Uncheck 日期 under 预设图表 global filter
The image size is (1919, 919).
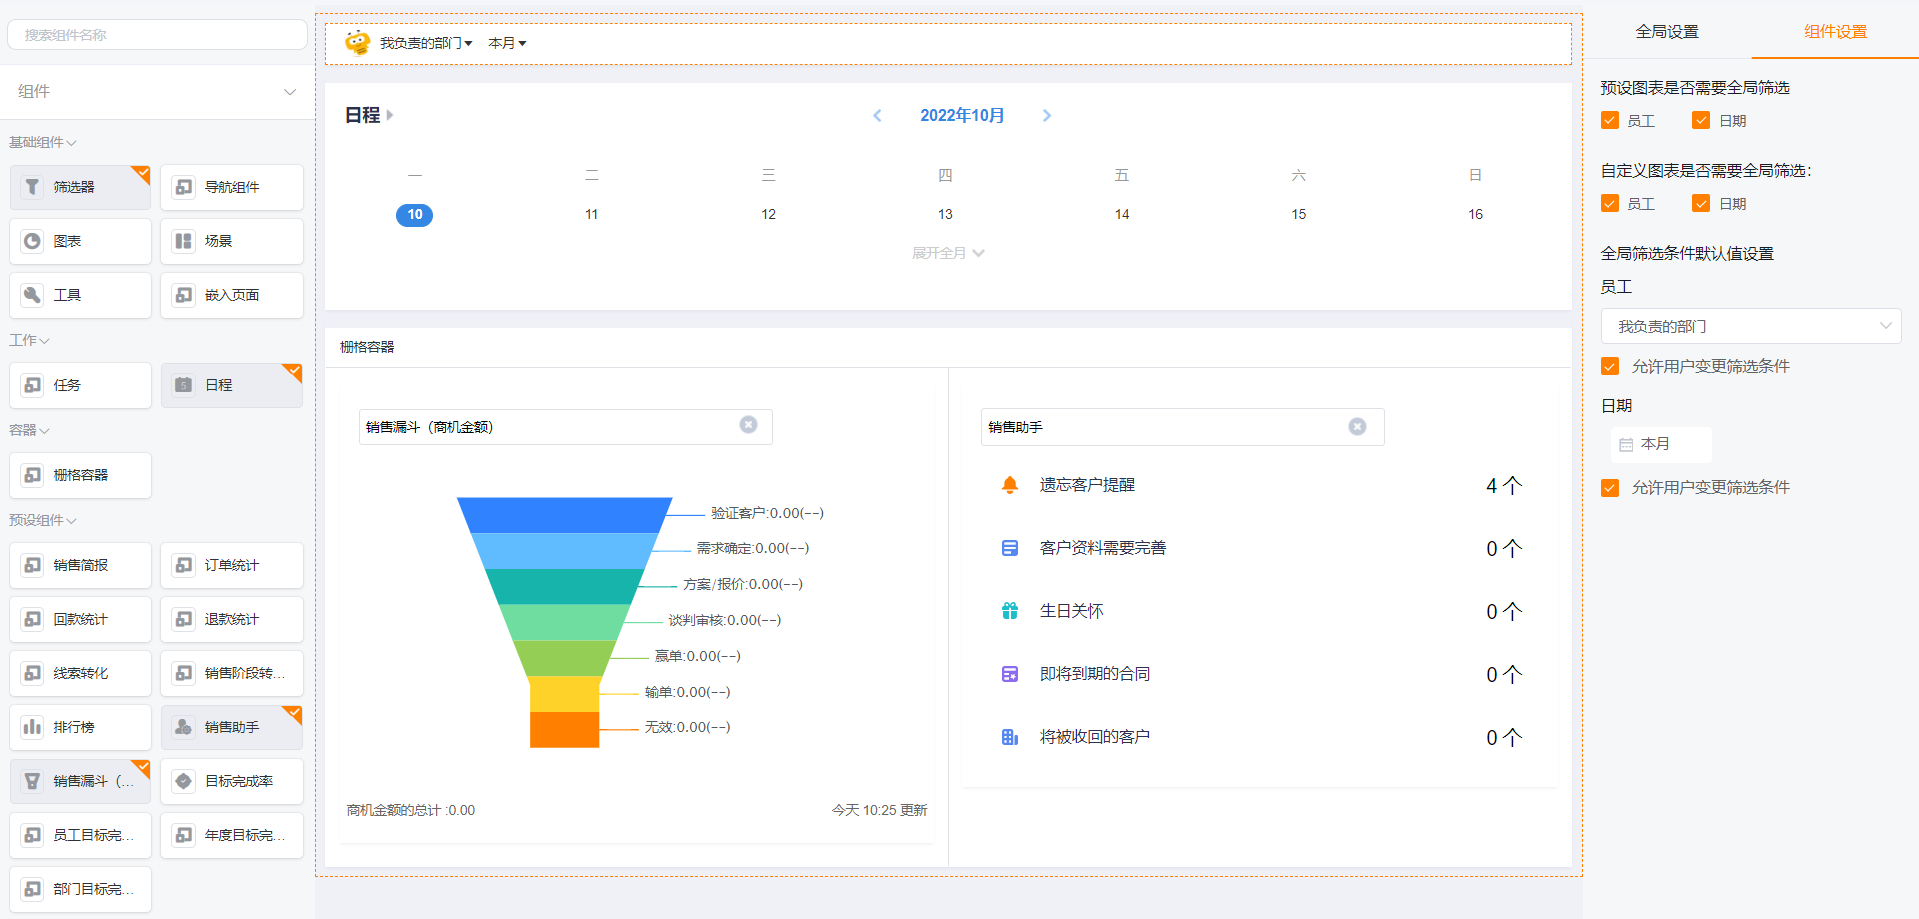(1701, 120)
